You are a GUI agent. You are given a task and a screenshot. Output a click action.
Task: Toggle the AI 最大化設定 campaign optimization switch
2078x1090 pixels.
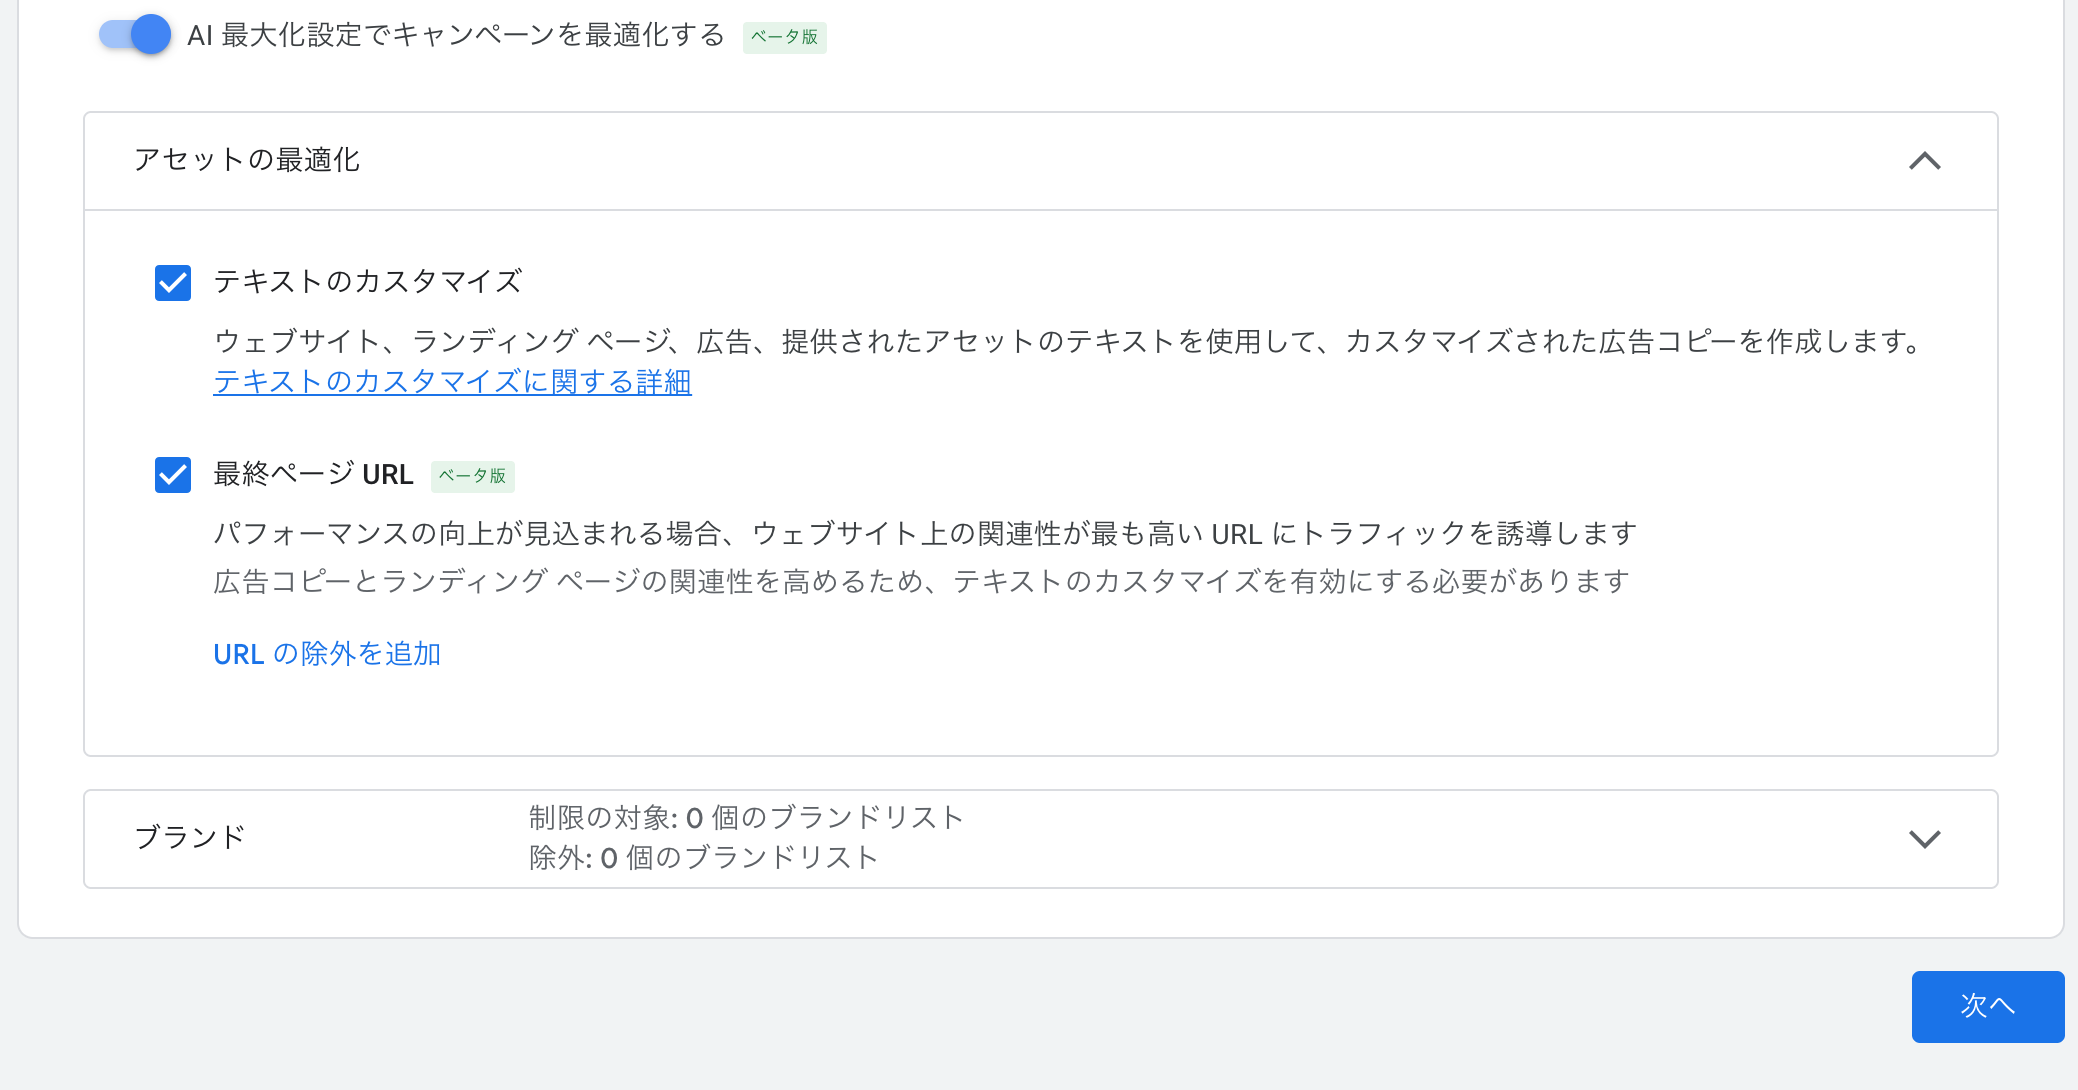(135, 35)
